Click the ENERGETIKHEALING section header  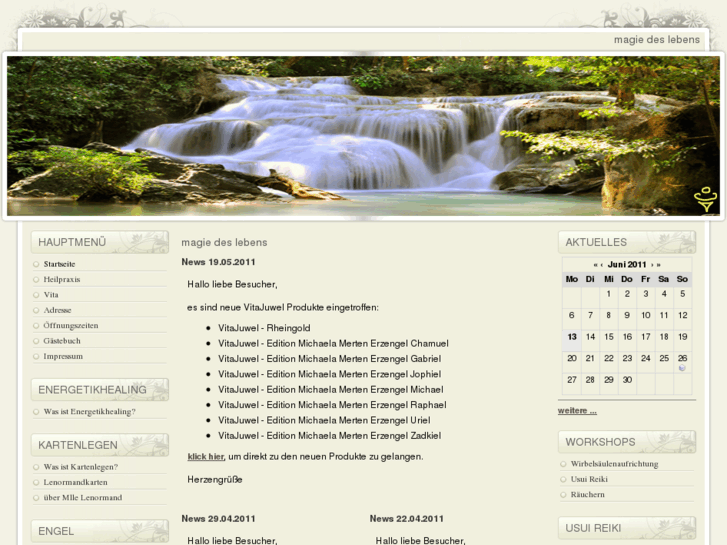click(x=100, y=390)
